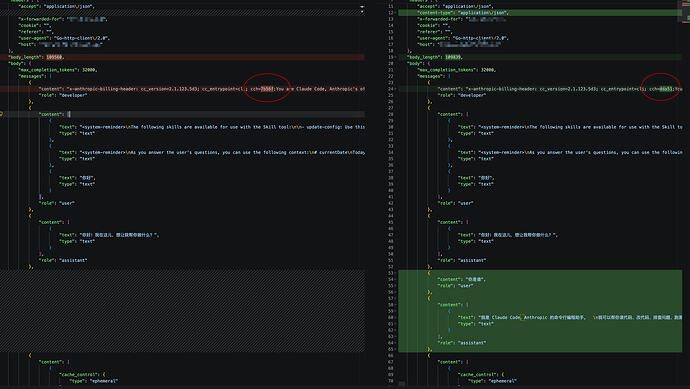Click line number 19 in right pane gutter

391,57
